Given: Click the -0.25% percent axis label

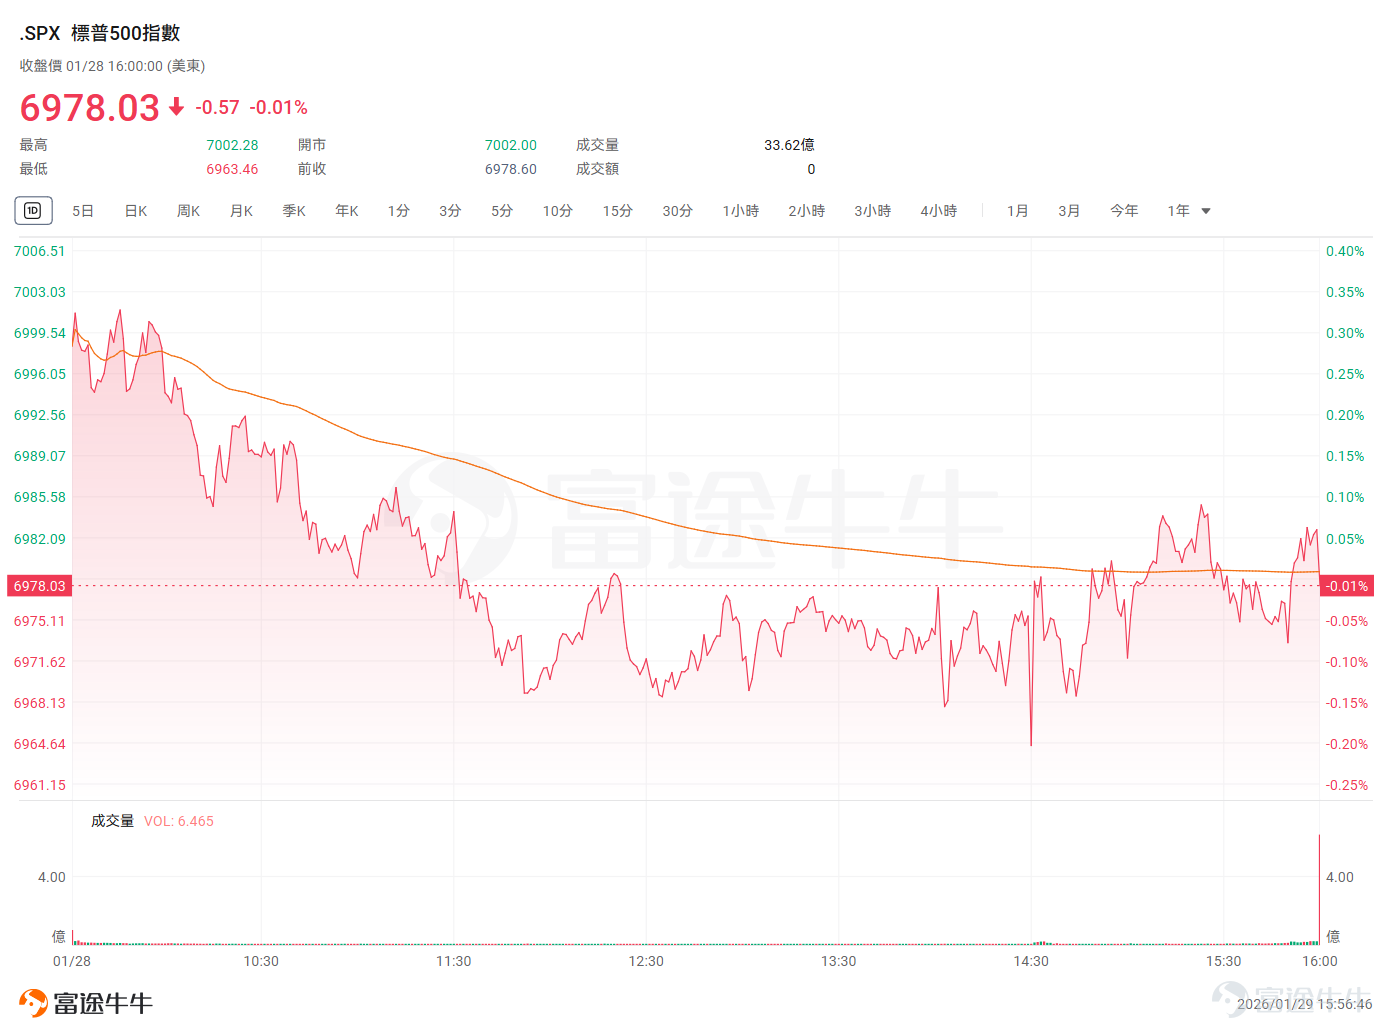Looking at the screenshot, I should 1347,785.
